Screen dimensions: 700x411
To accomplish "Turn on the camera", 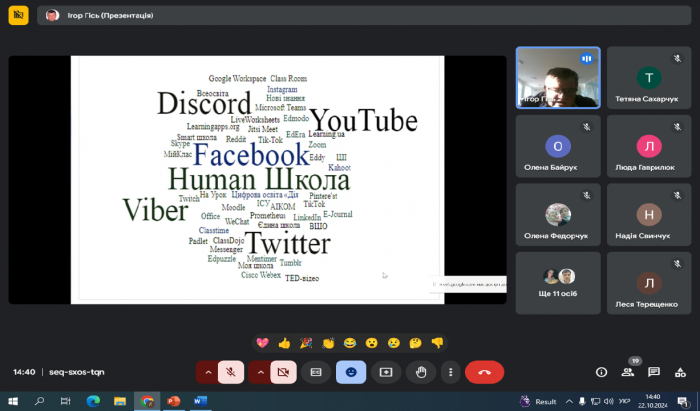I will 283,372.
